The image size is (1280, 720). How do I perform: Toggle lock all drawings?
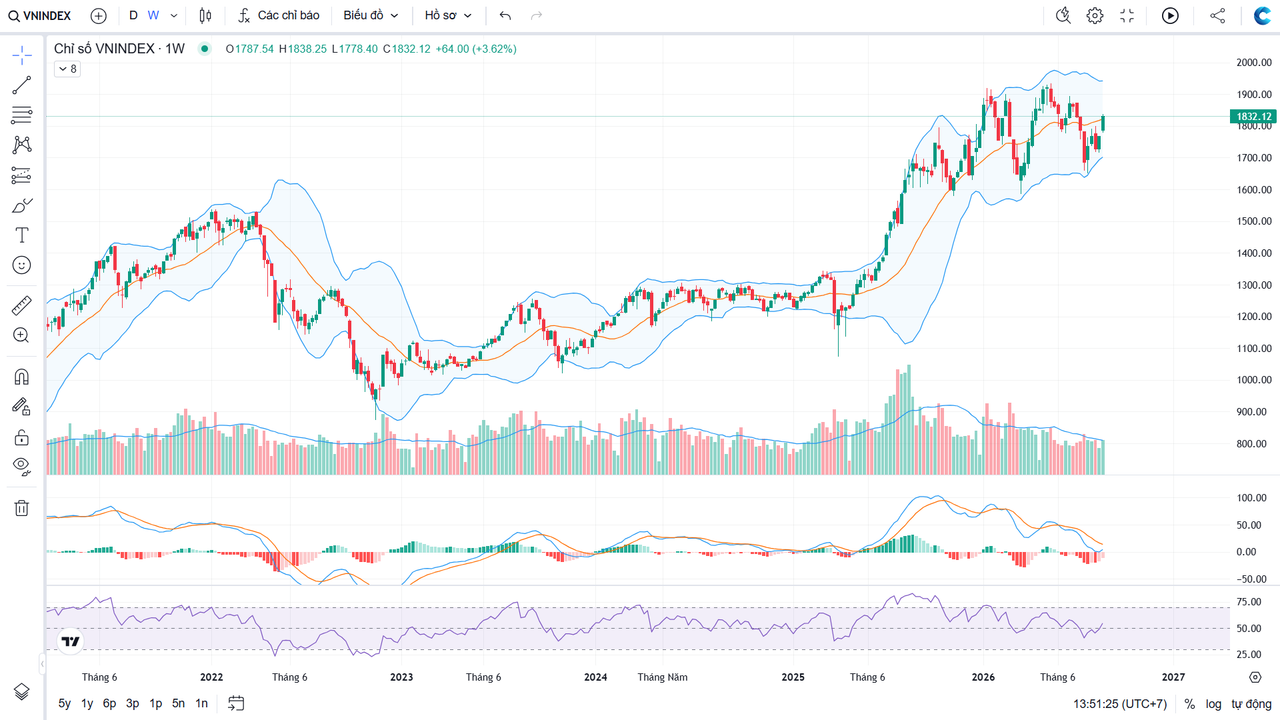(x=21, y=437)
